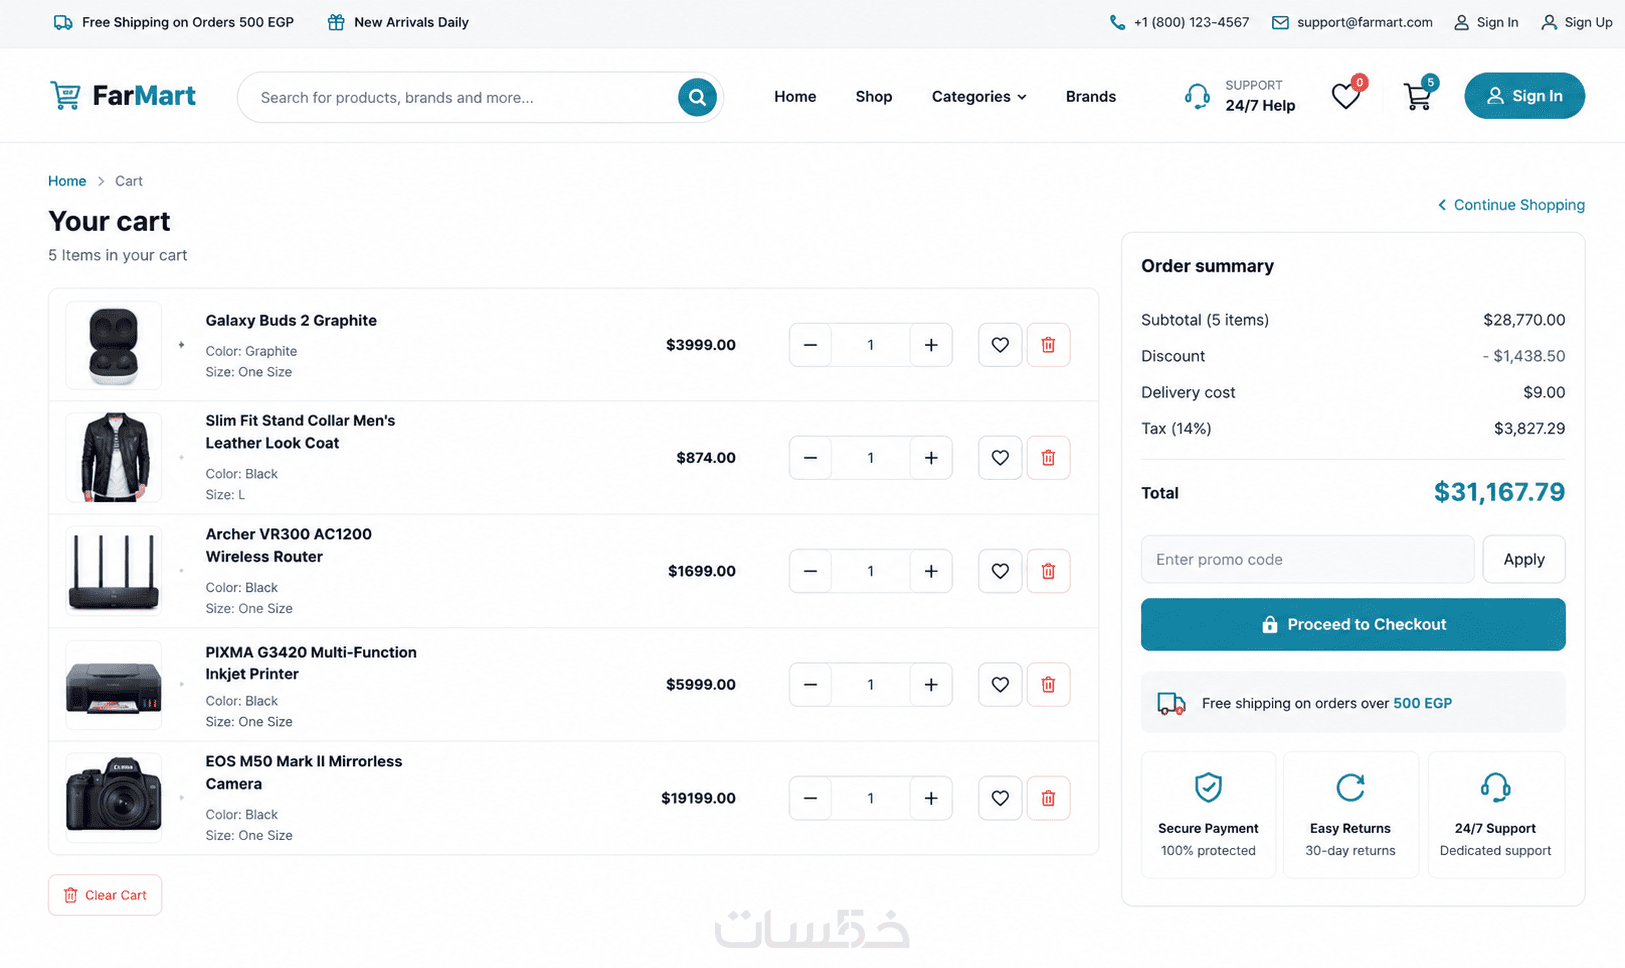Click Continue Shopping link
The image size is (1625, 968).
[x=1511, y=205]
